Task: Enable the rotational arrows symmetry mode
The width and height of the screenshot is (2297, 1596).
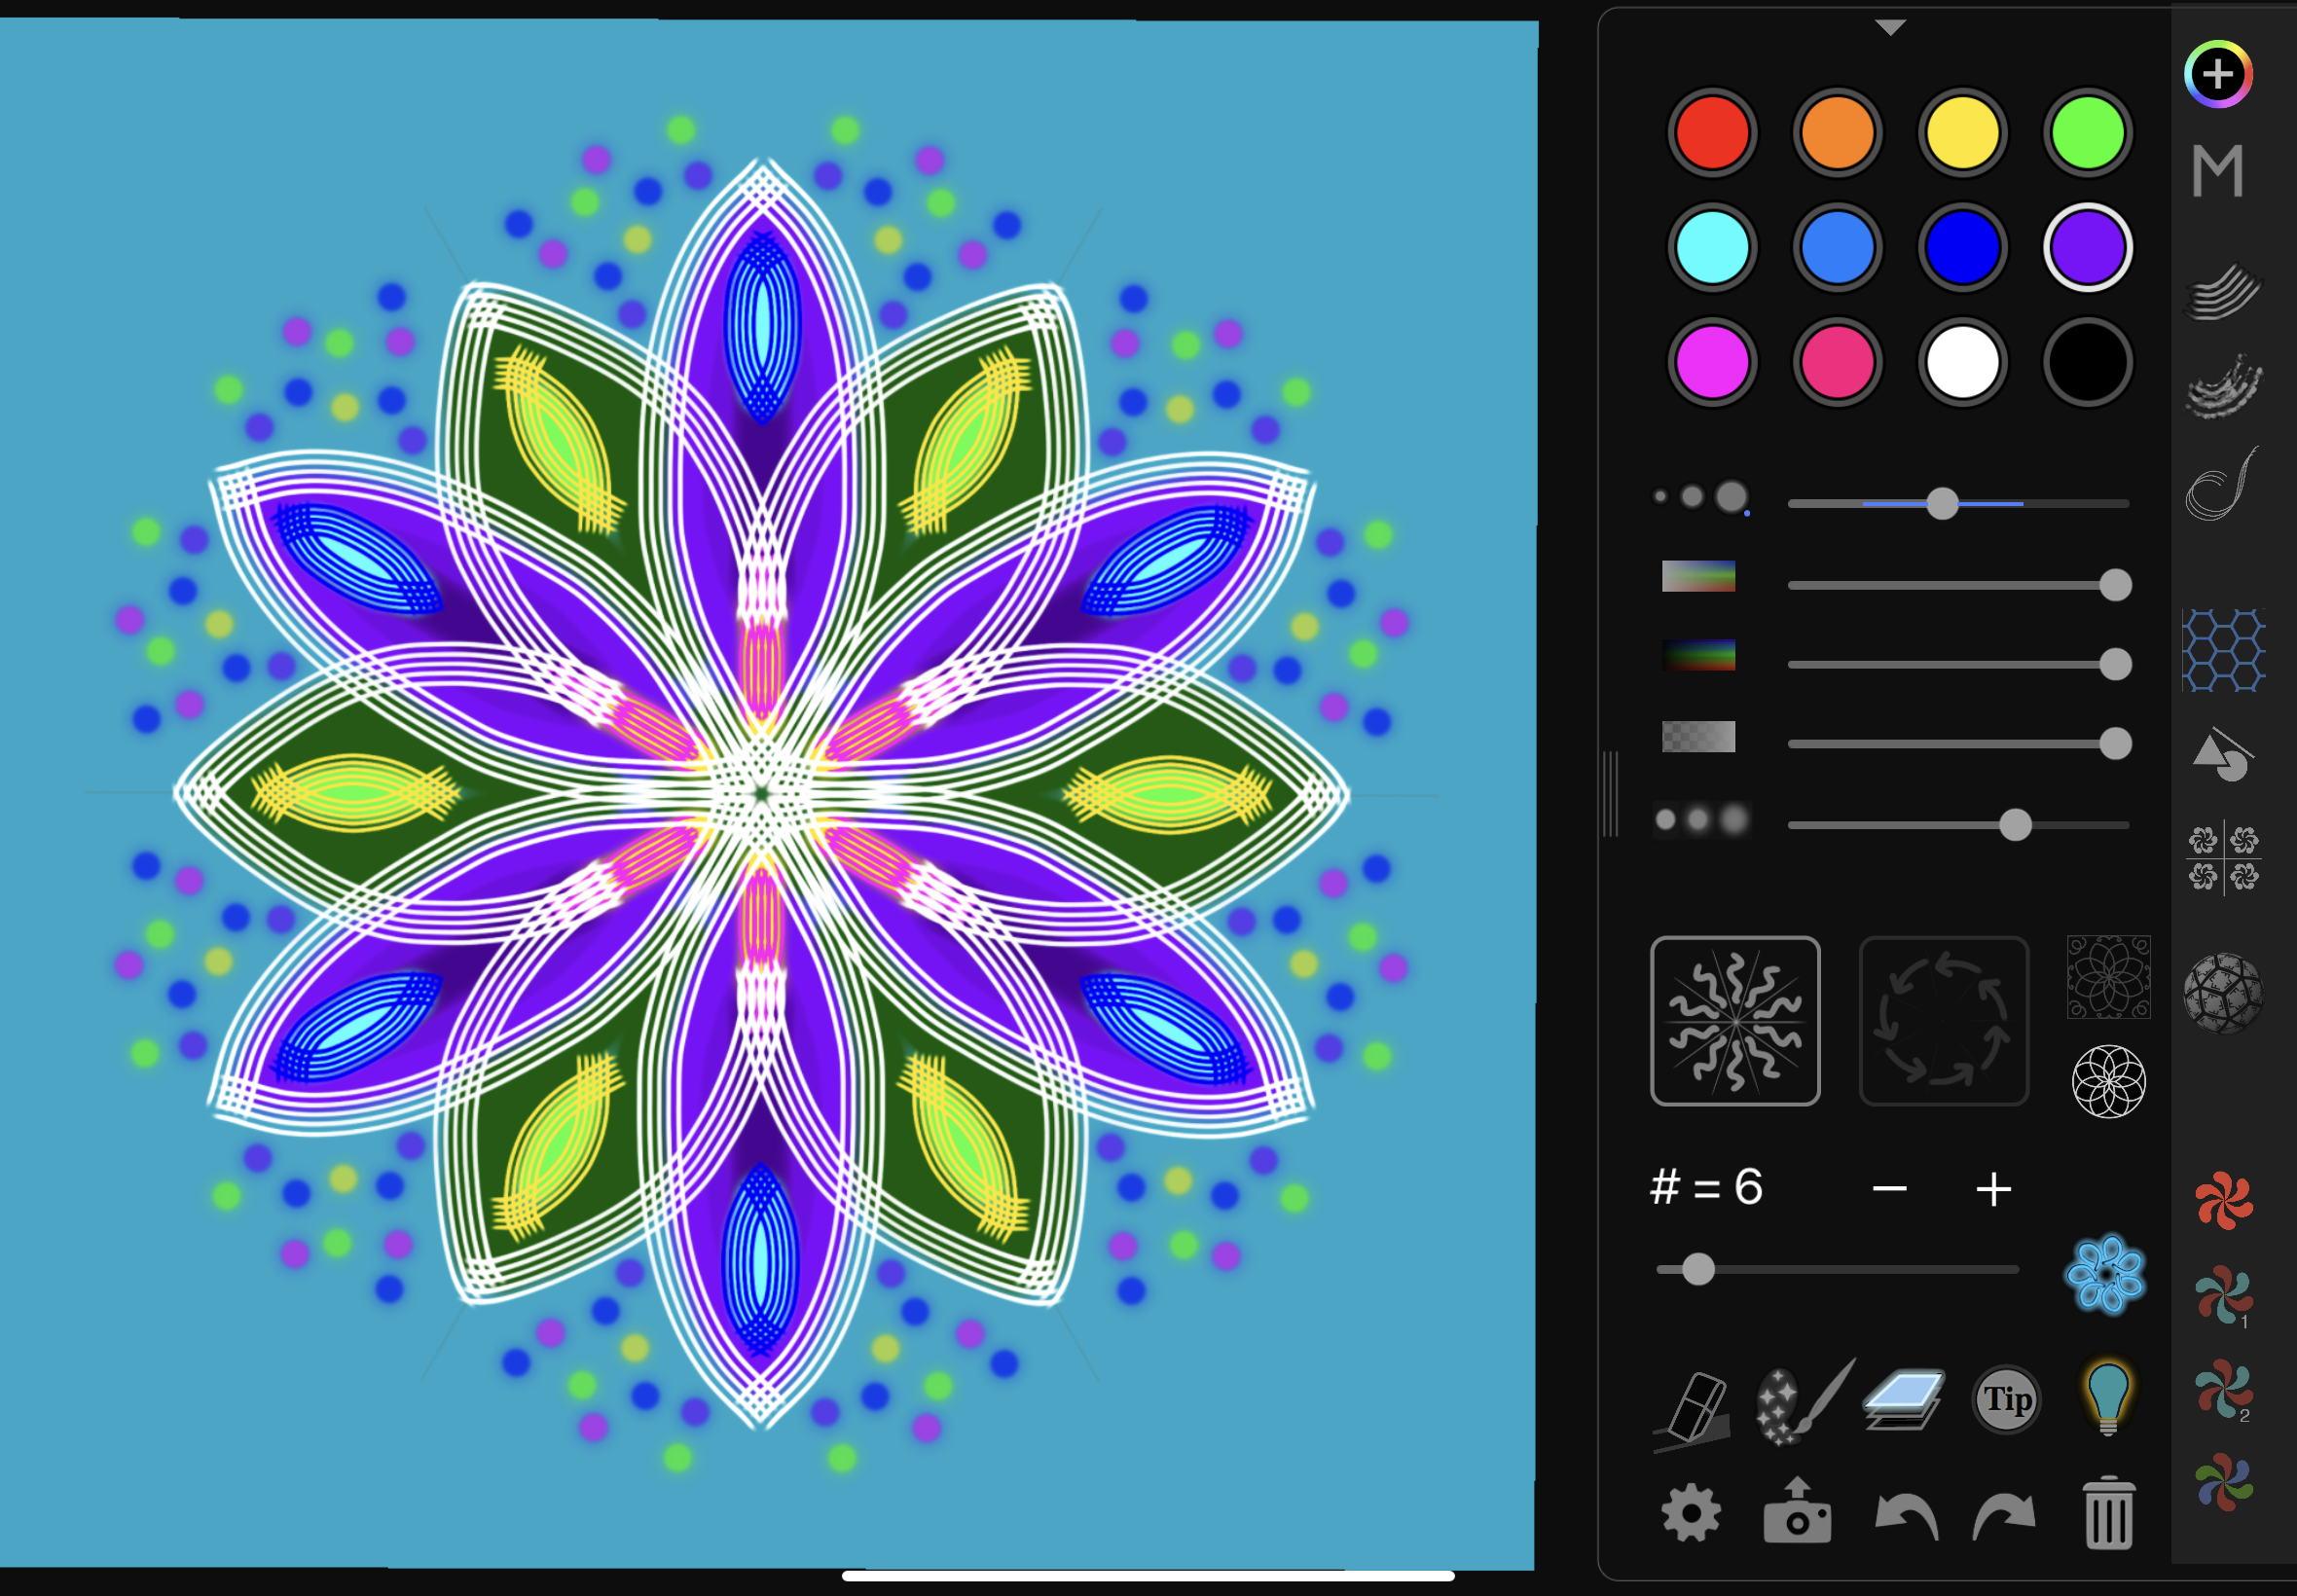Action: pyautogui.click(x=1943, y=1021)
